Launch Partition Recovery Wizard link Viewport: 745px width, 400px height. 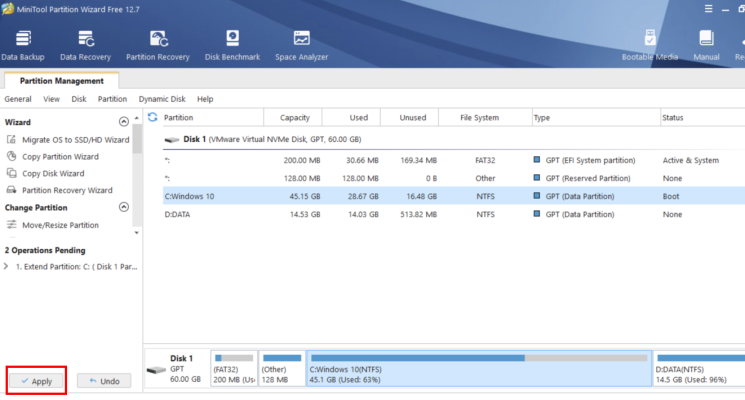point(67,190)
